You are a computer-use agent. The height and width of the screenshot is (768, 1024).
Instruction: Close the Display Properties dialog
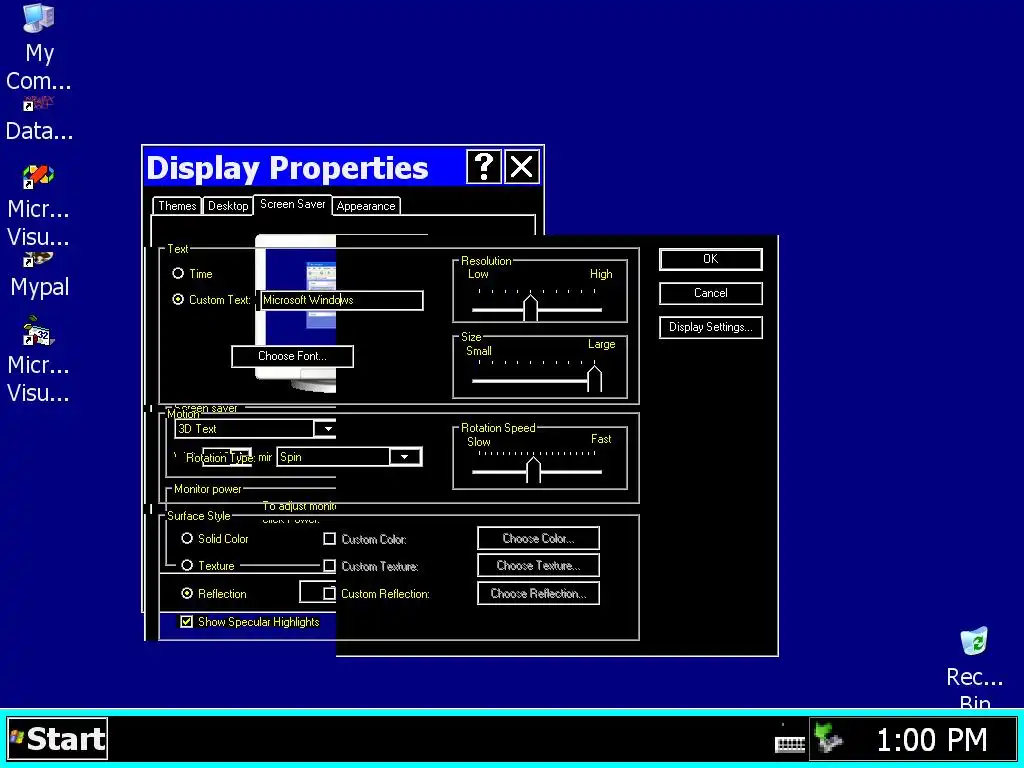(521, 167)
